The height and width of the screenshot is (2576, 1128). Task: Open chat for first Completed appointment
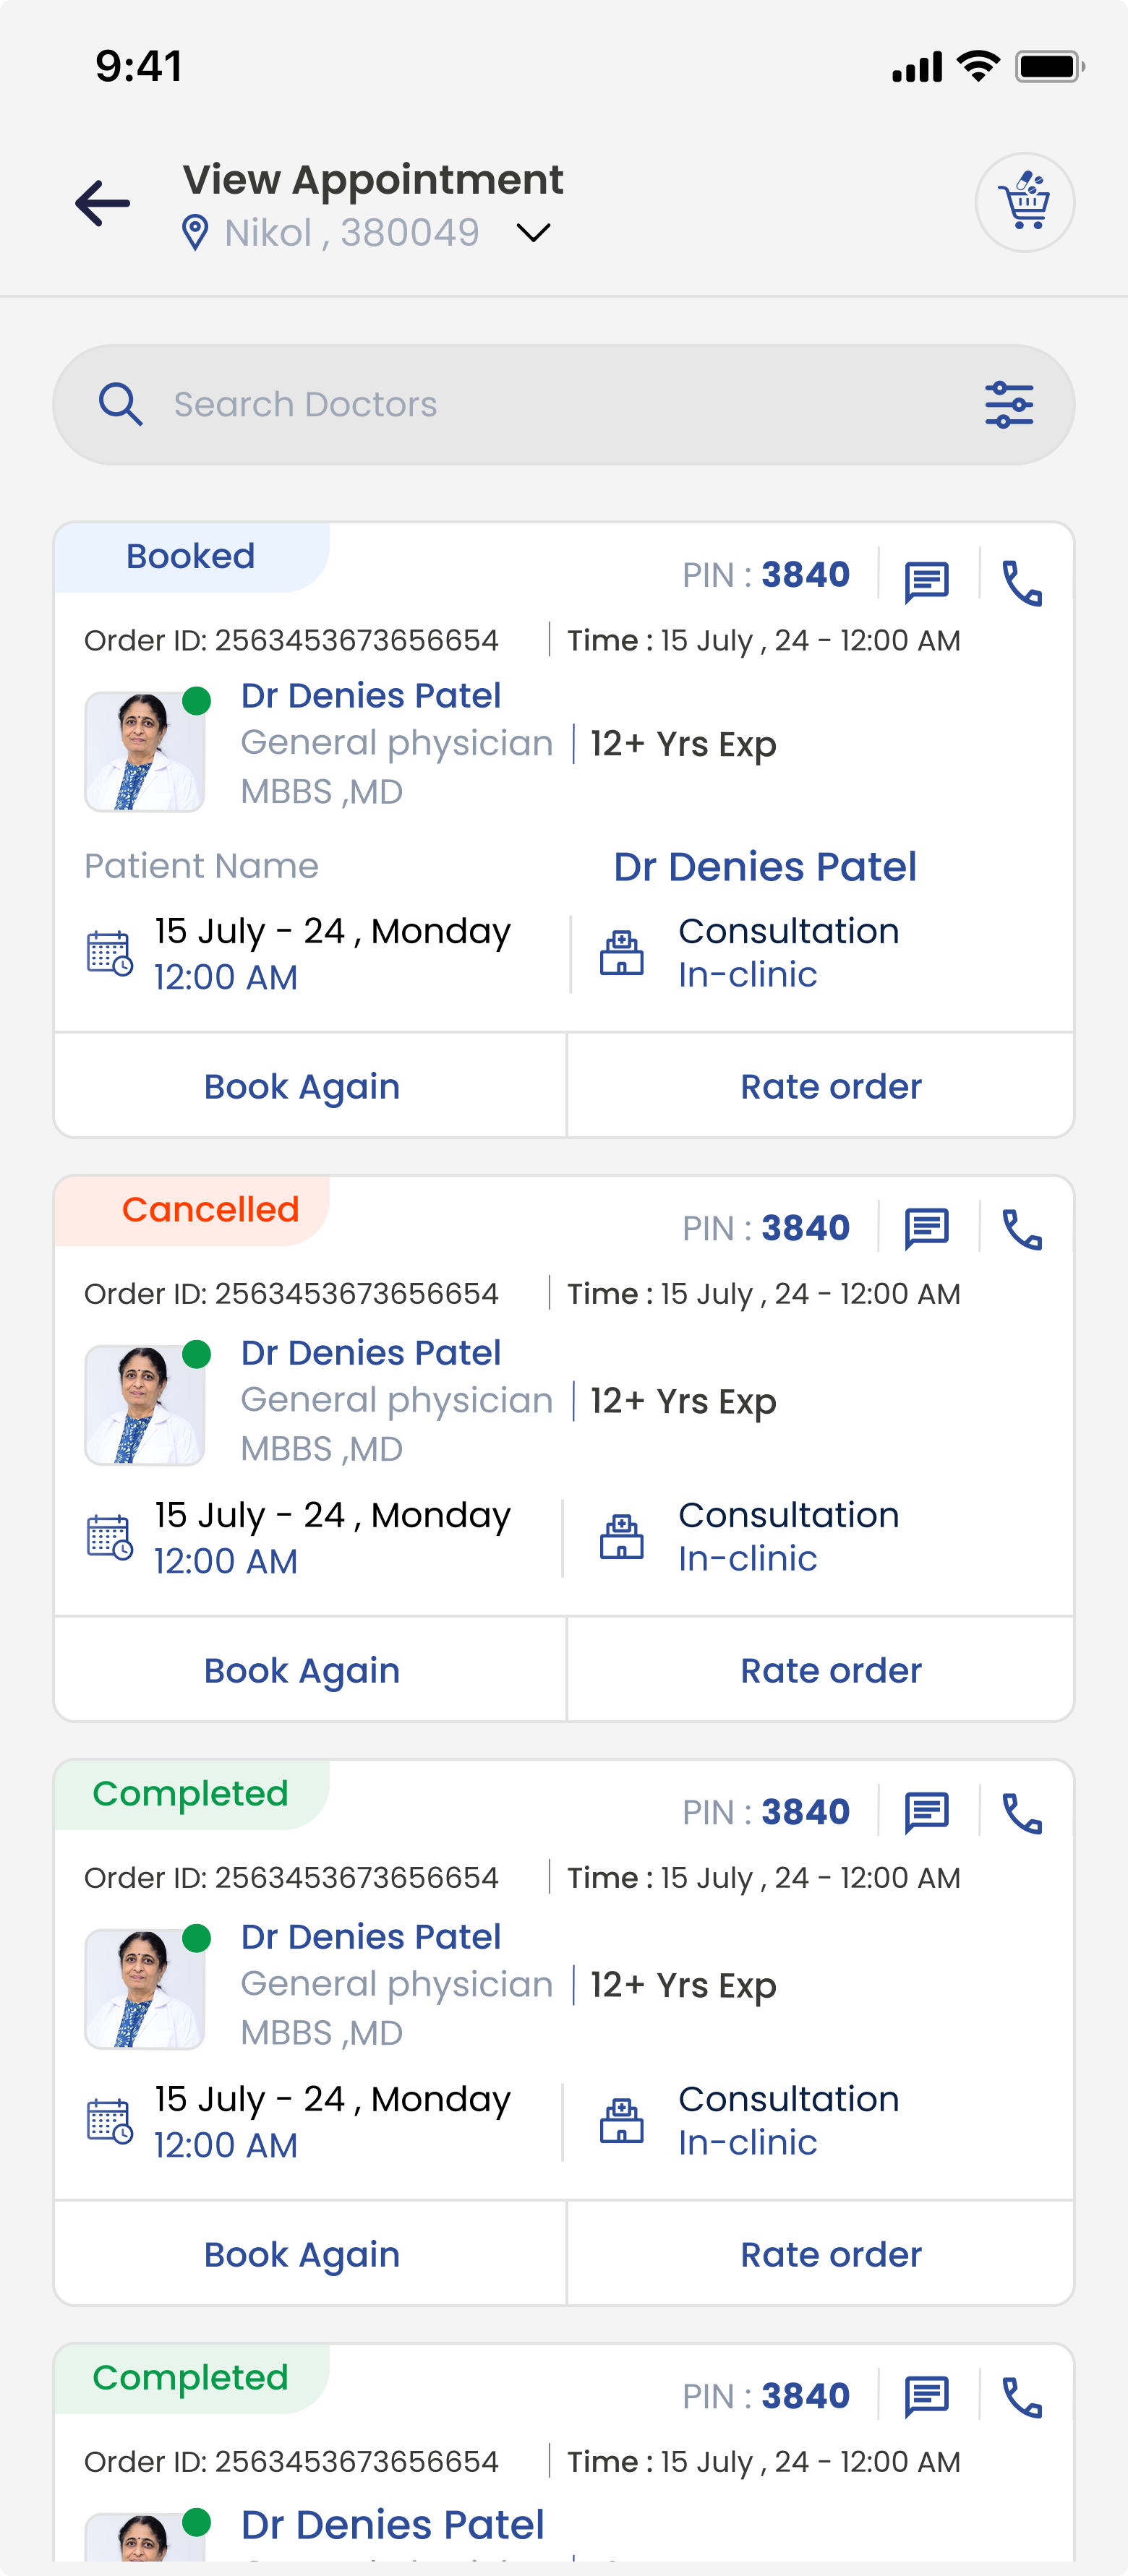927,1813
